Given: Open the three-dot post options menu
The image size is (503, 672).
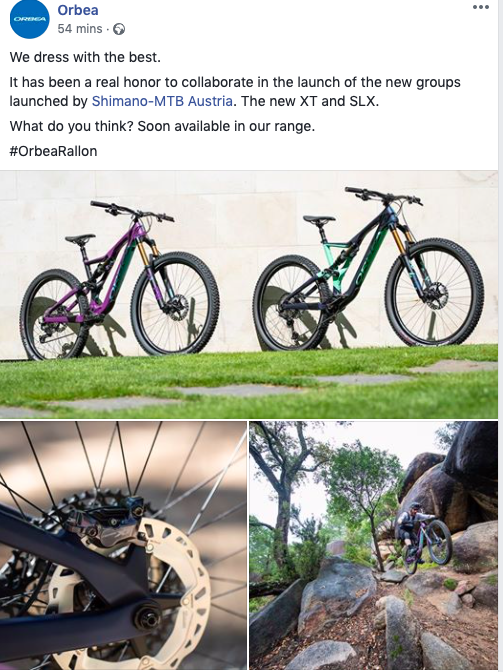Looking at the screenshot, I should pos(481,7).
